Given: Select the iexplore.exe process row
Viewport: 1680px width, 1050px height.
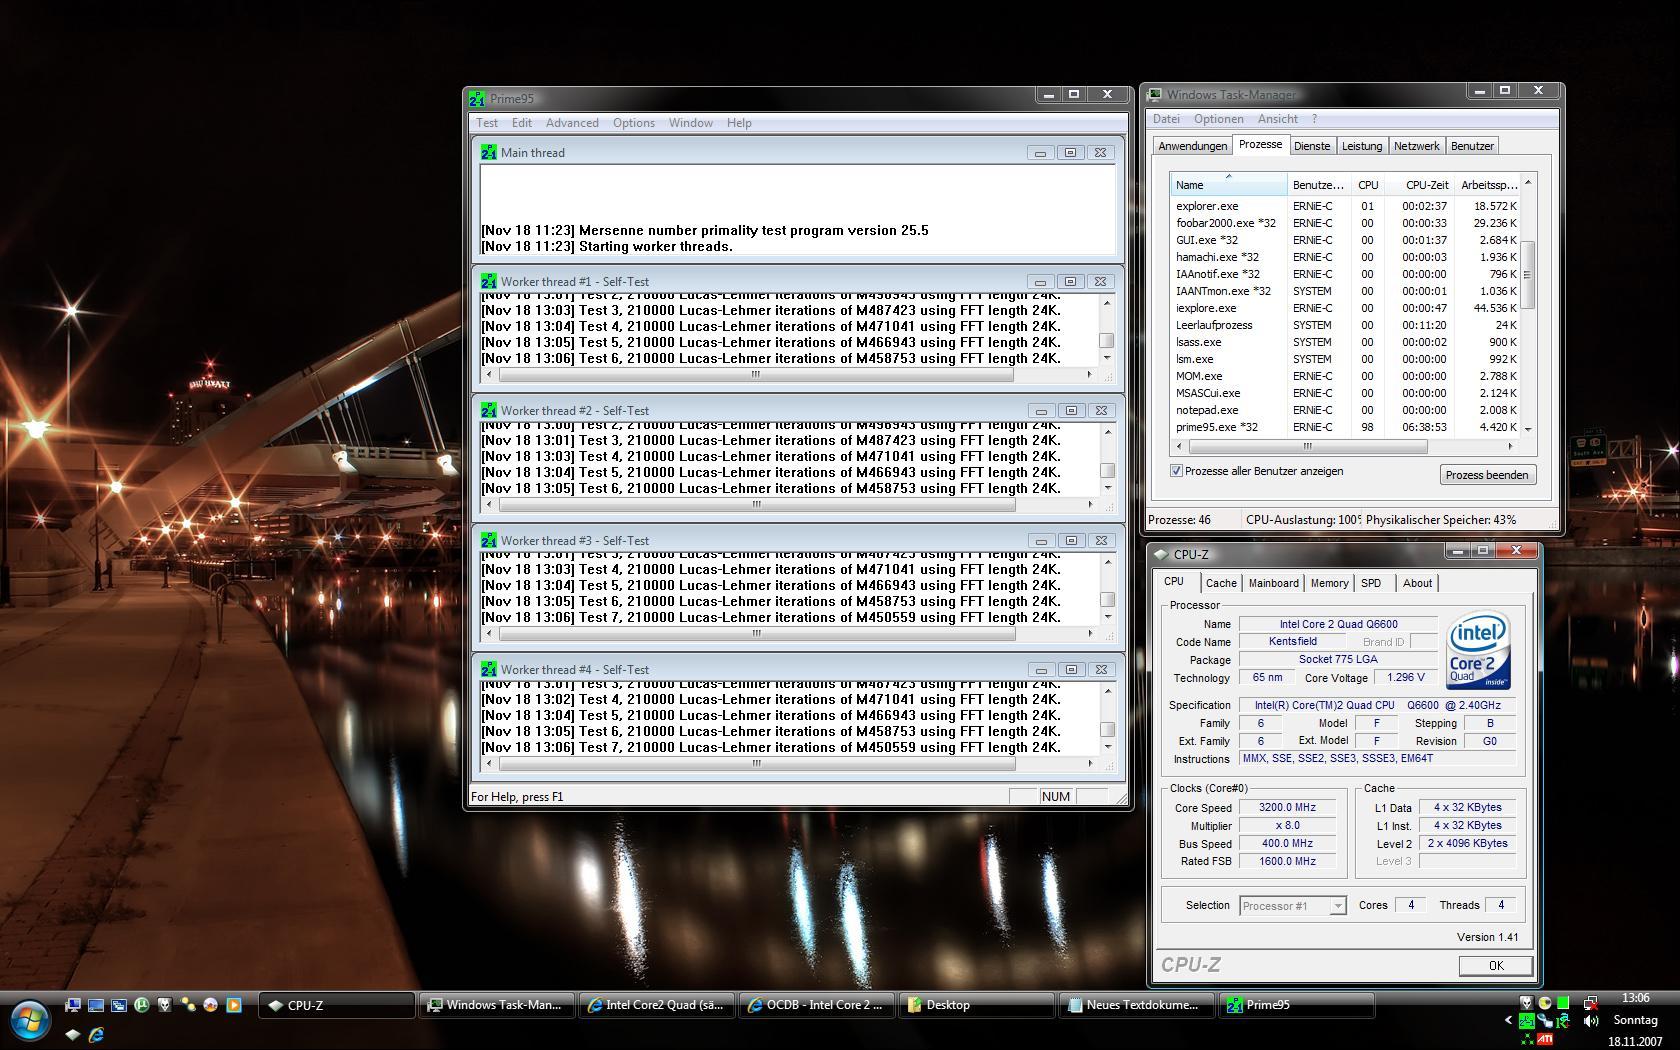Looking at the screenshot, I should 1345,308.
